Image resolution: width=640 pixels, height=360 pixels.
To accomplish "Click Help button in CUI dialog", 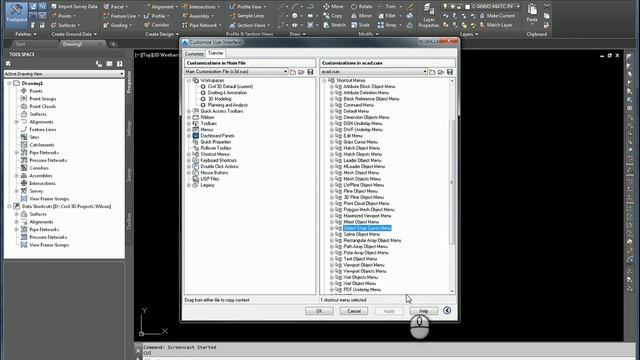I will click(x=424, y=311).
